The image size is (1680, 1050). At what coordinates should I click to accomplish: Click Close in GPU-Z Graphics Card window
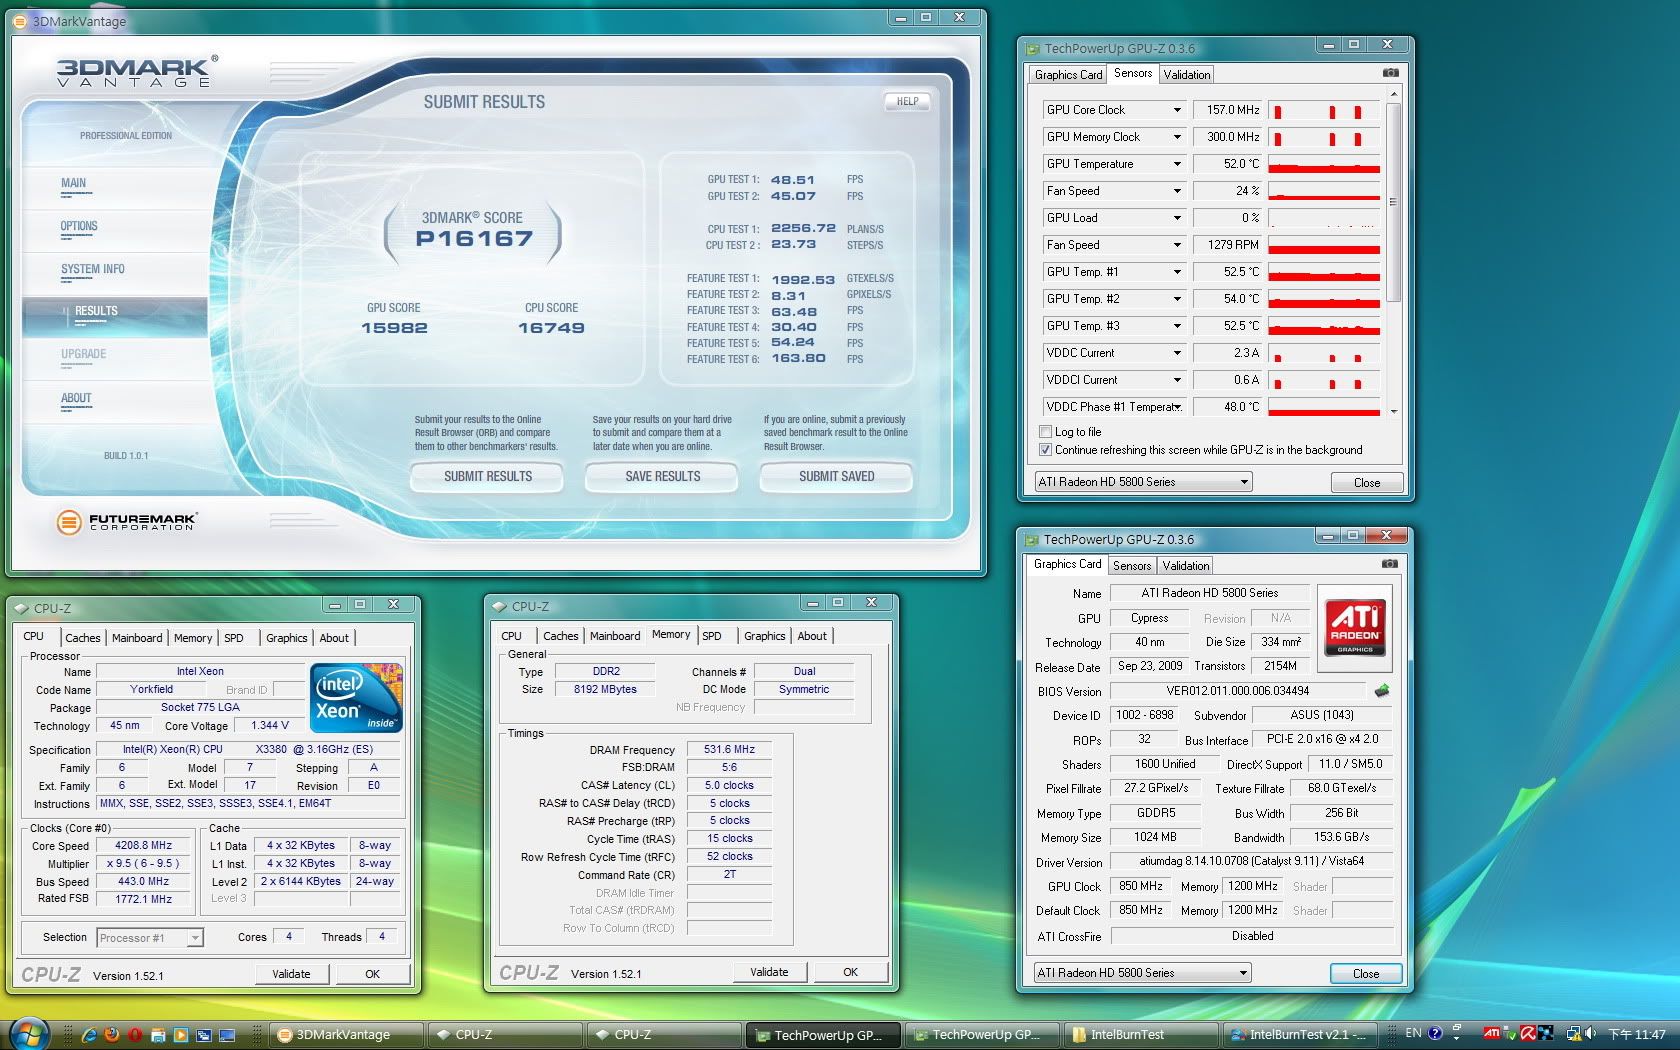coord(1366,974)
